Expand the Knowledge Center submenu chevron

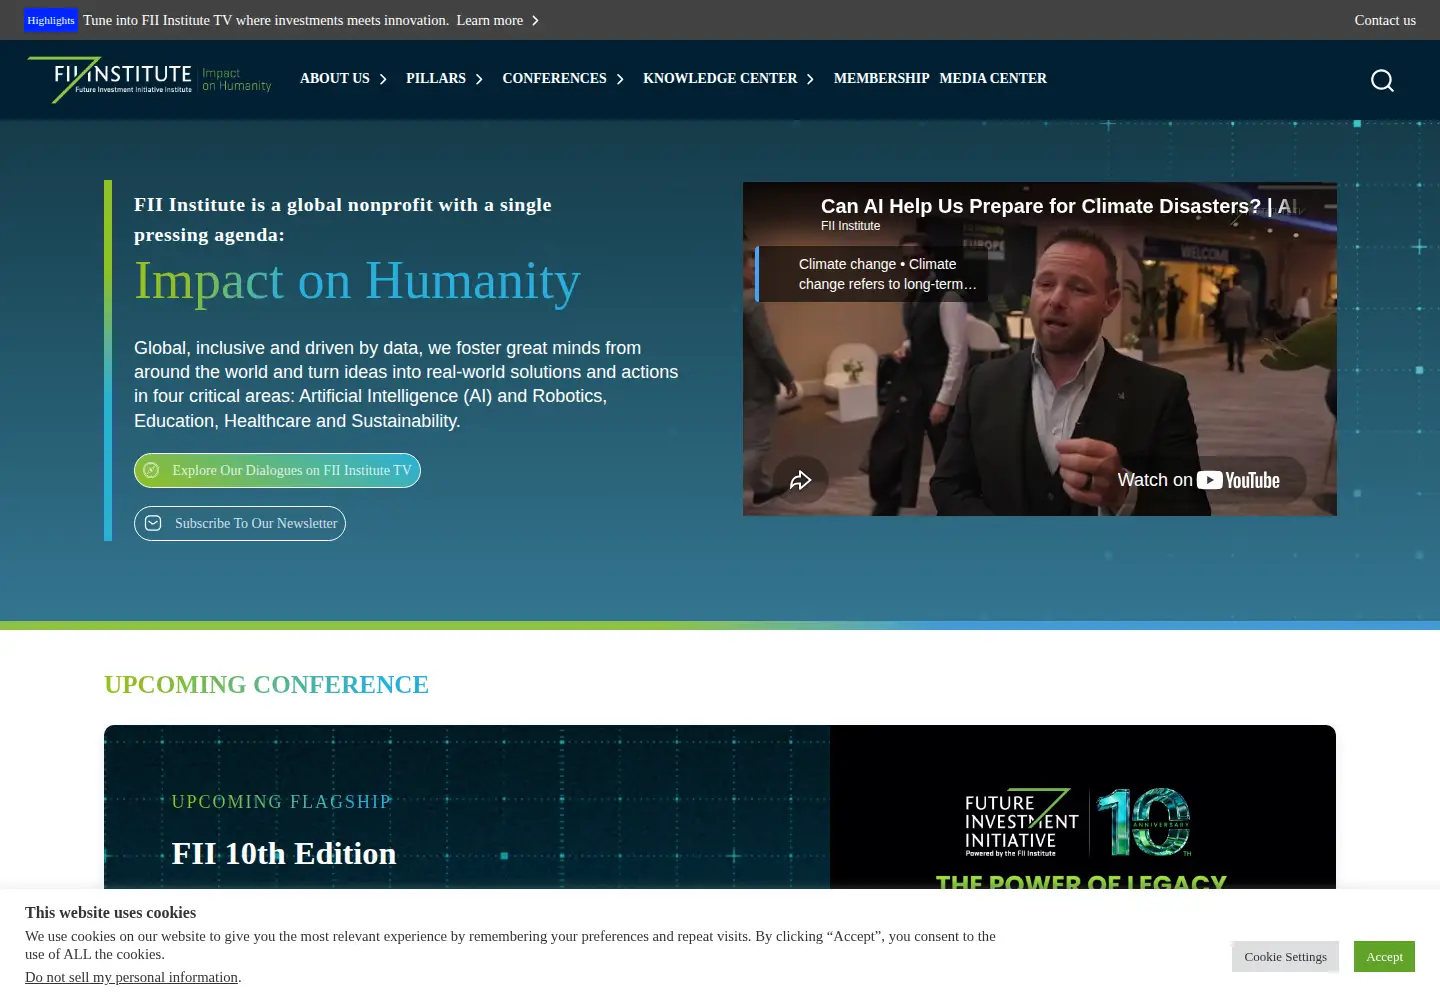click(x=810, y=79)
